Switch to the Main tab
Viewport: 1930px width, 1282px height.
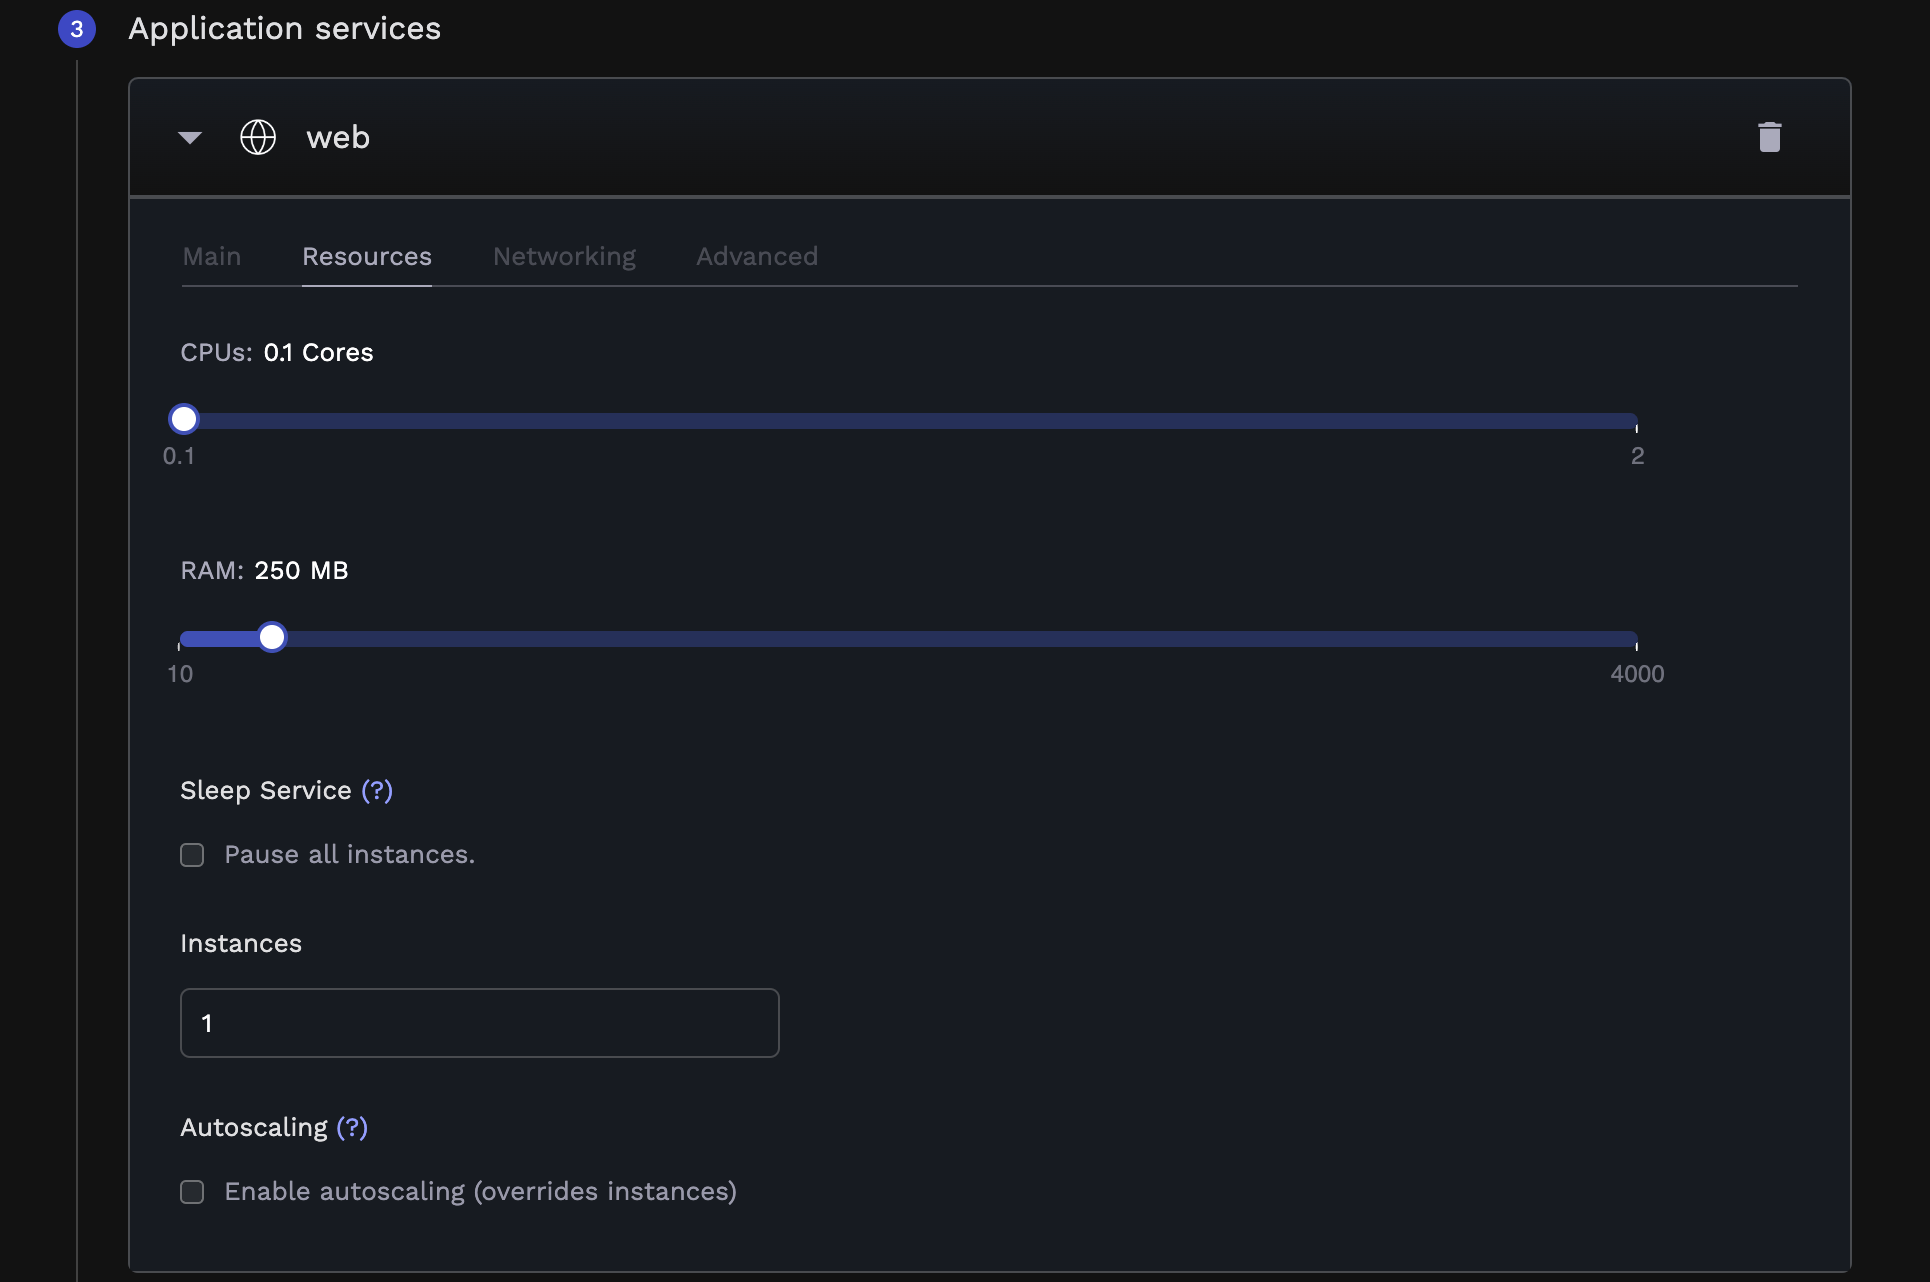[x=212, y=257]
